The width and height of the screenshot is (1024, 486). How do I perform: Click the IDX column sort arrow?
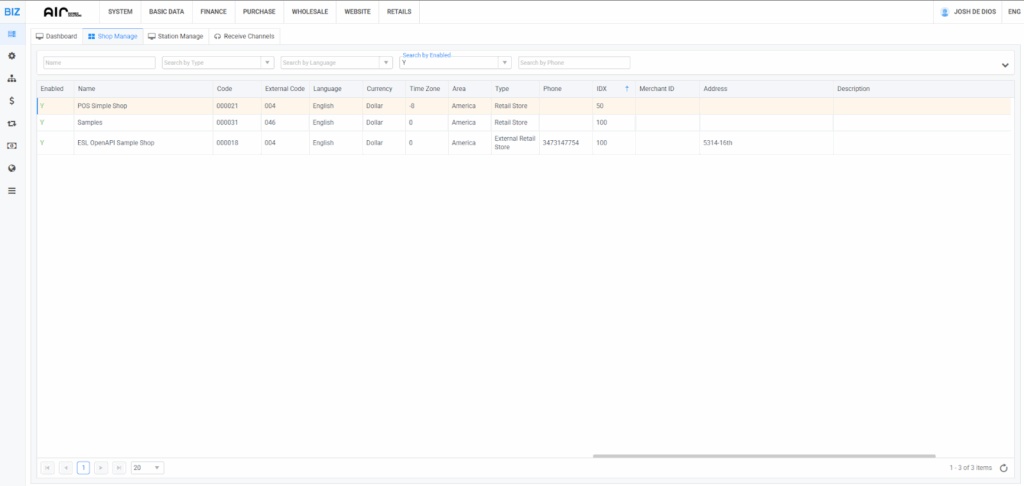(x=627, y=89)
